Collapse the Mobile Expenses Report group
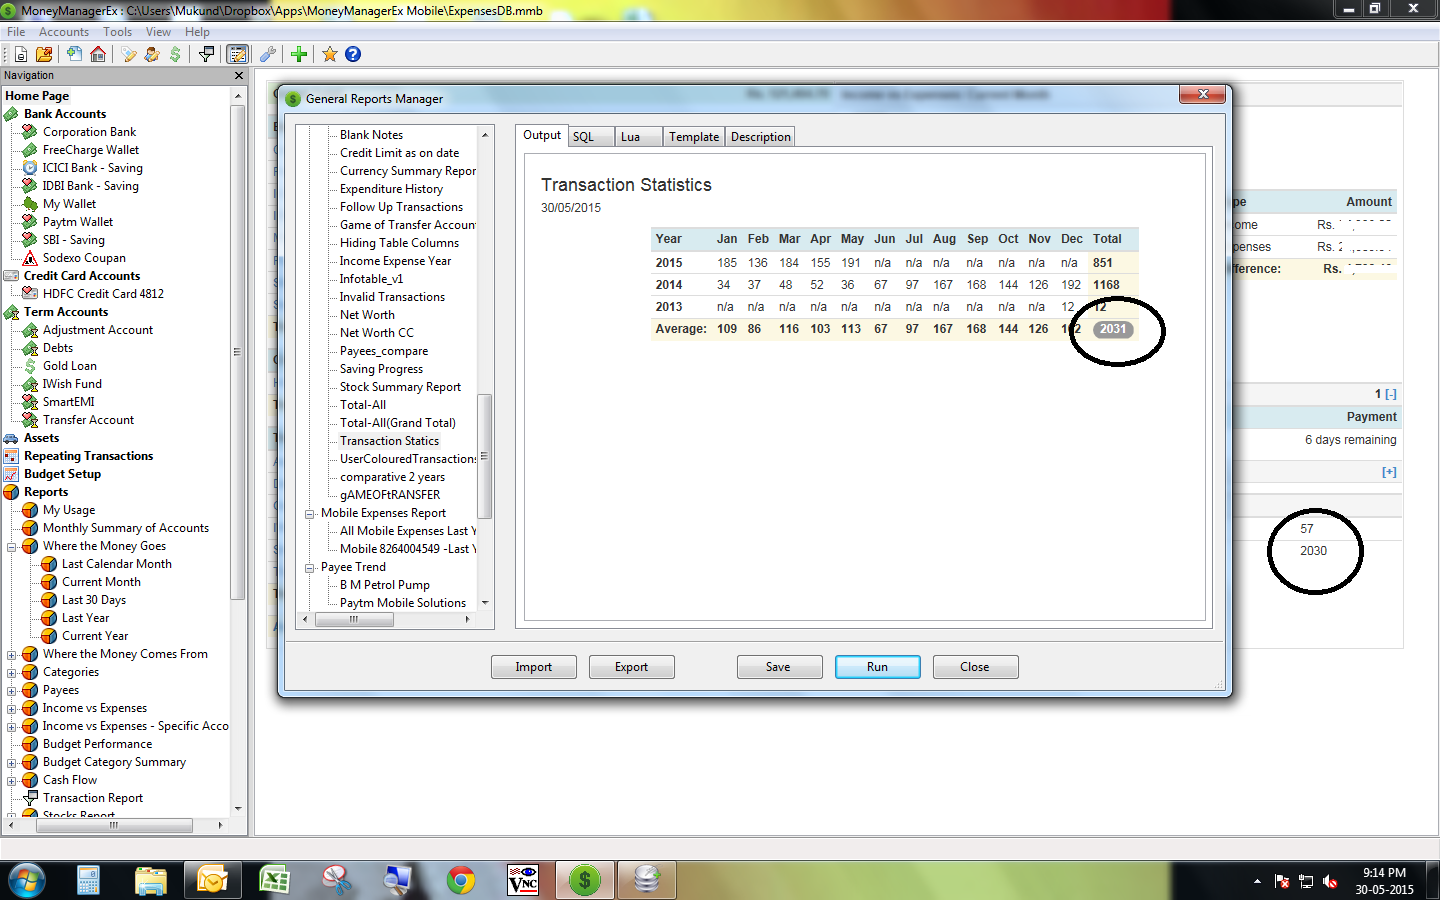Viewport: 1440px width, 900px height. [310, 514]
